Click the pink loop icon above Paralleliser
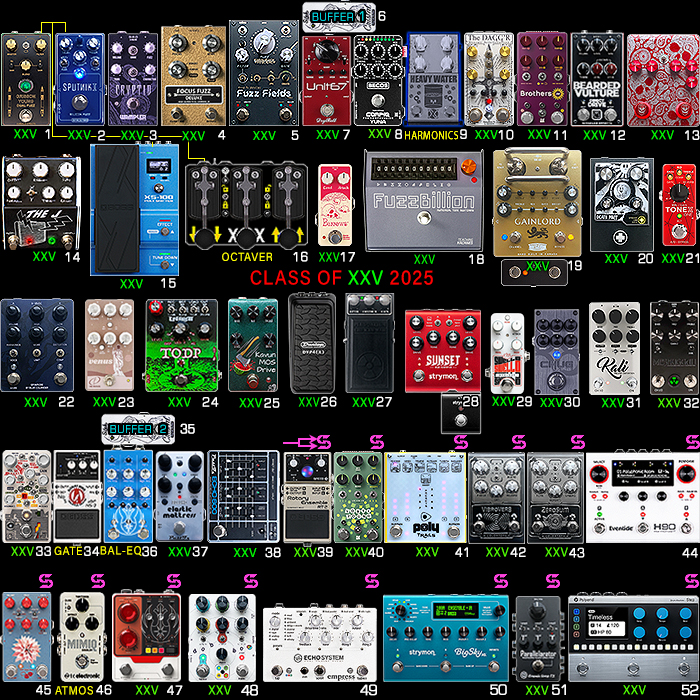Screen dimensions: 700x700 (553, 581)
